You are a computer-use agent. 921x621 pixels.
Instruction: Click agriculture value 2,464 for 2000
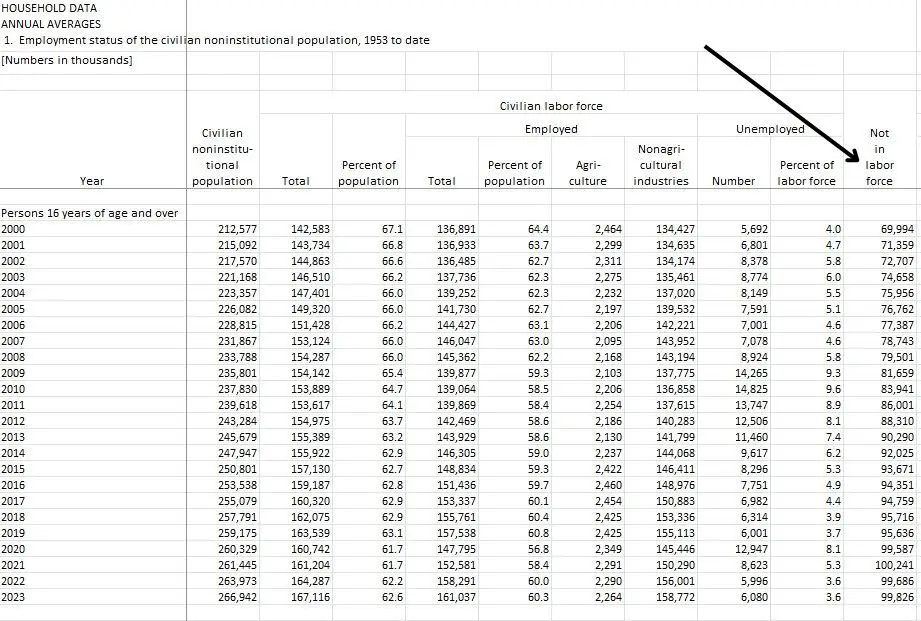click(608, 229)
